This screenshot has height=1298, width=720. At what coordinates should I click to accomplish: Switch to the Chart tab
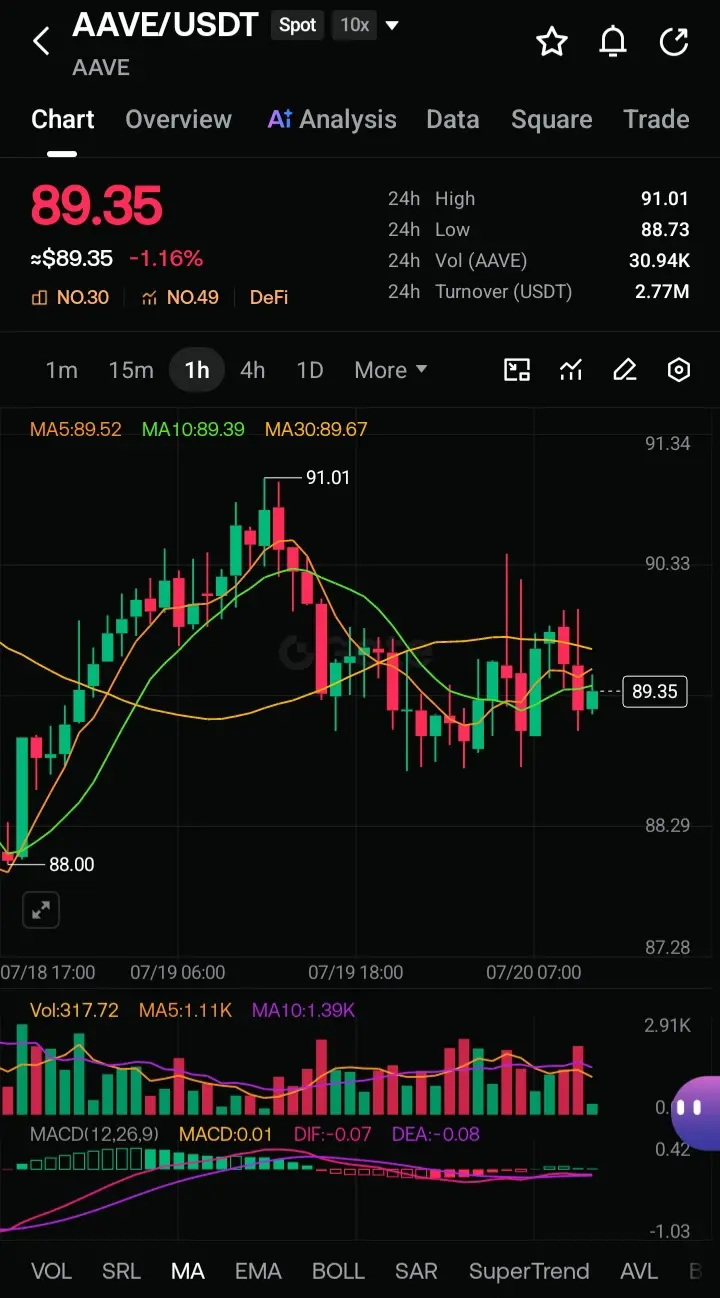point(62,119)
